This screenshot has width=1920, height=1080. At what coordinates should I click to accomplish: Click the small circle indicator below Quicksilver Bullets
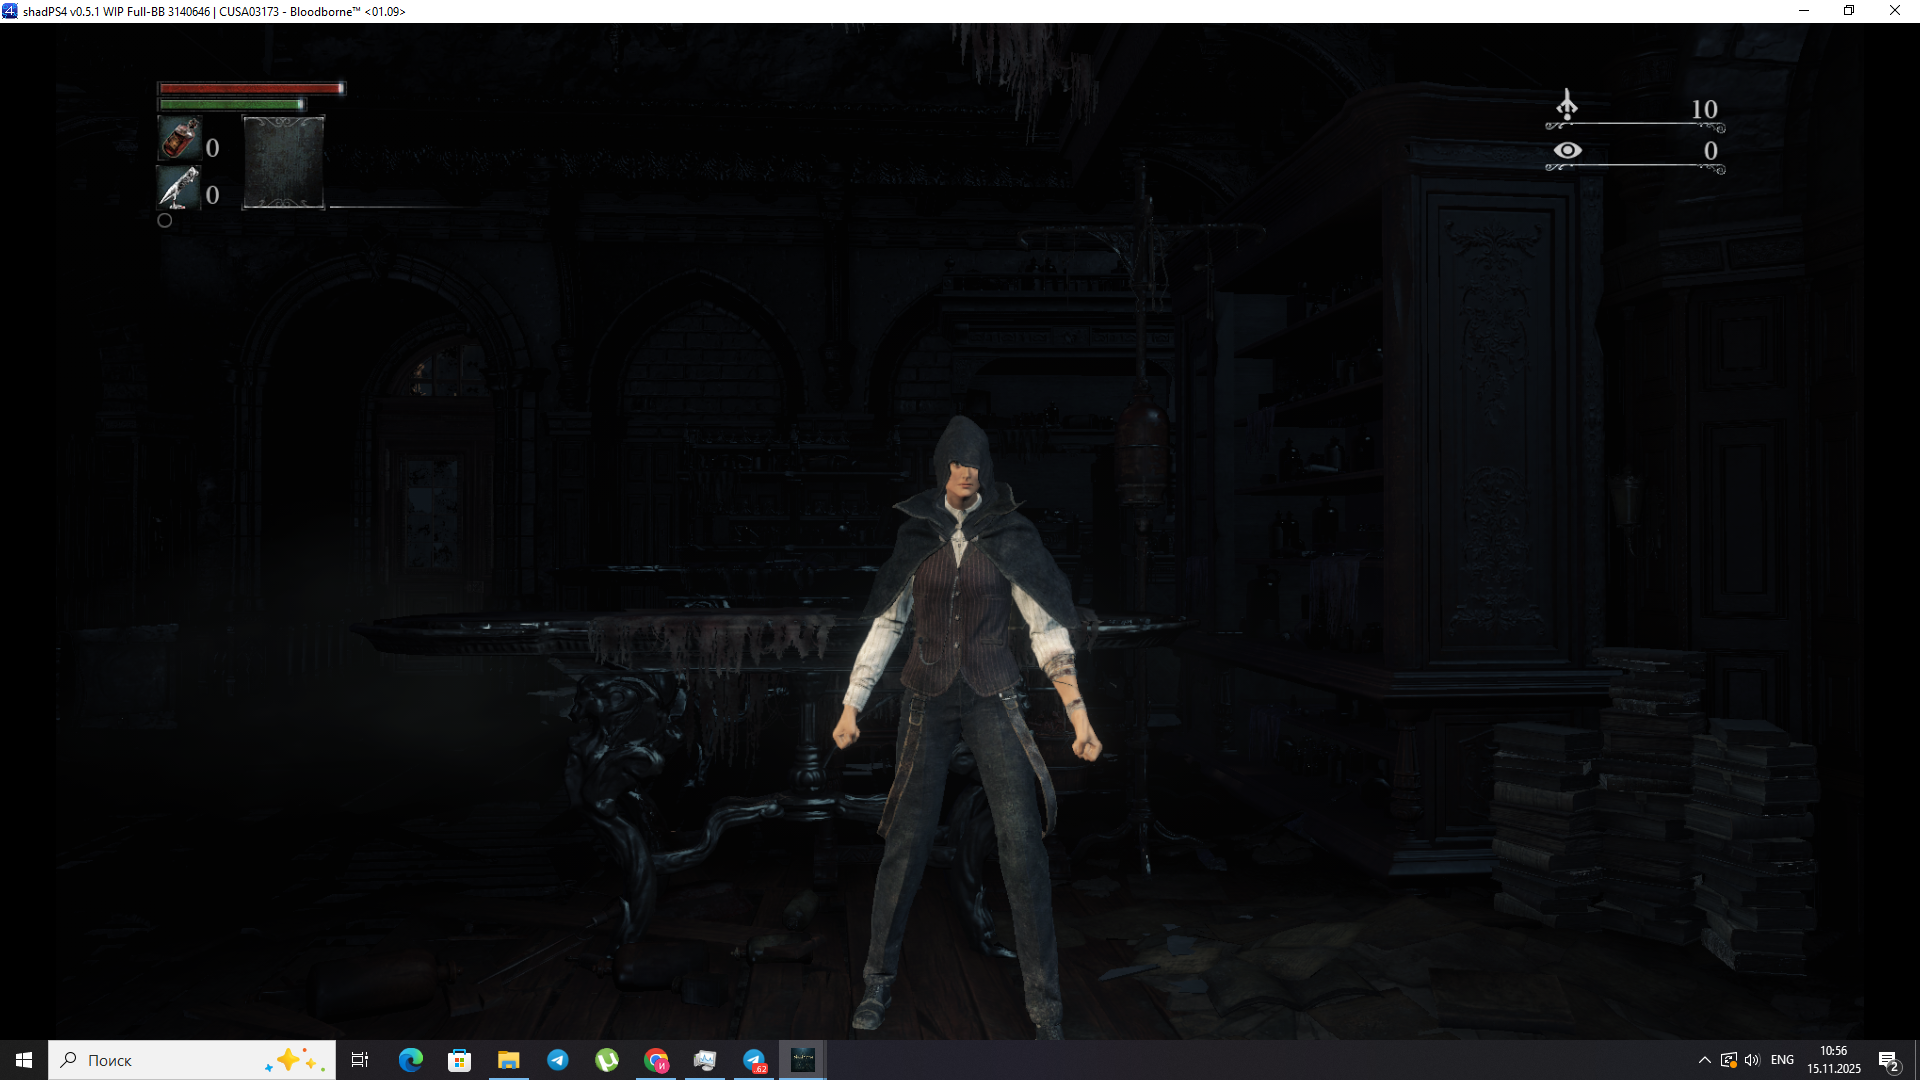165,220
